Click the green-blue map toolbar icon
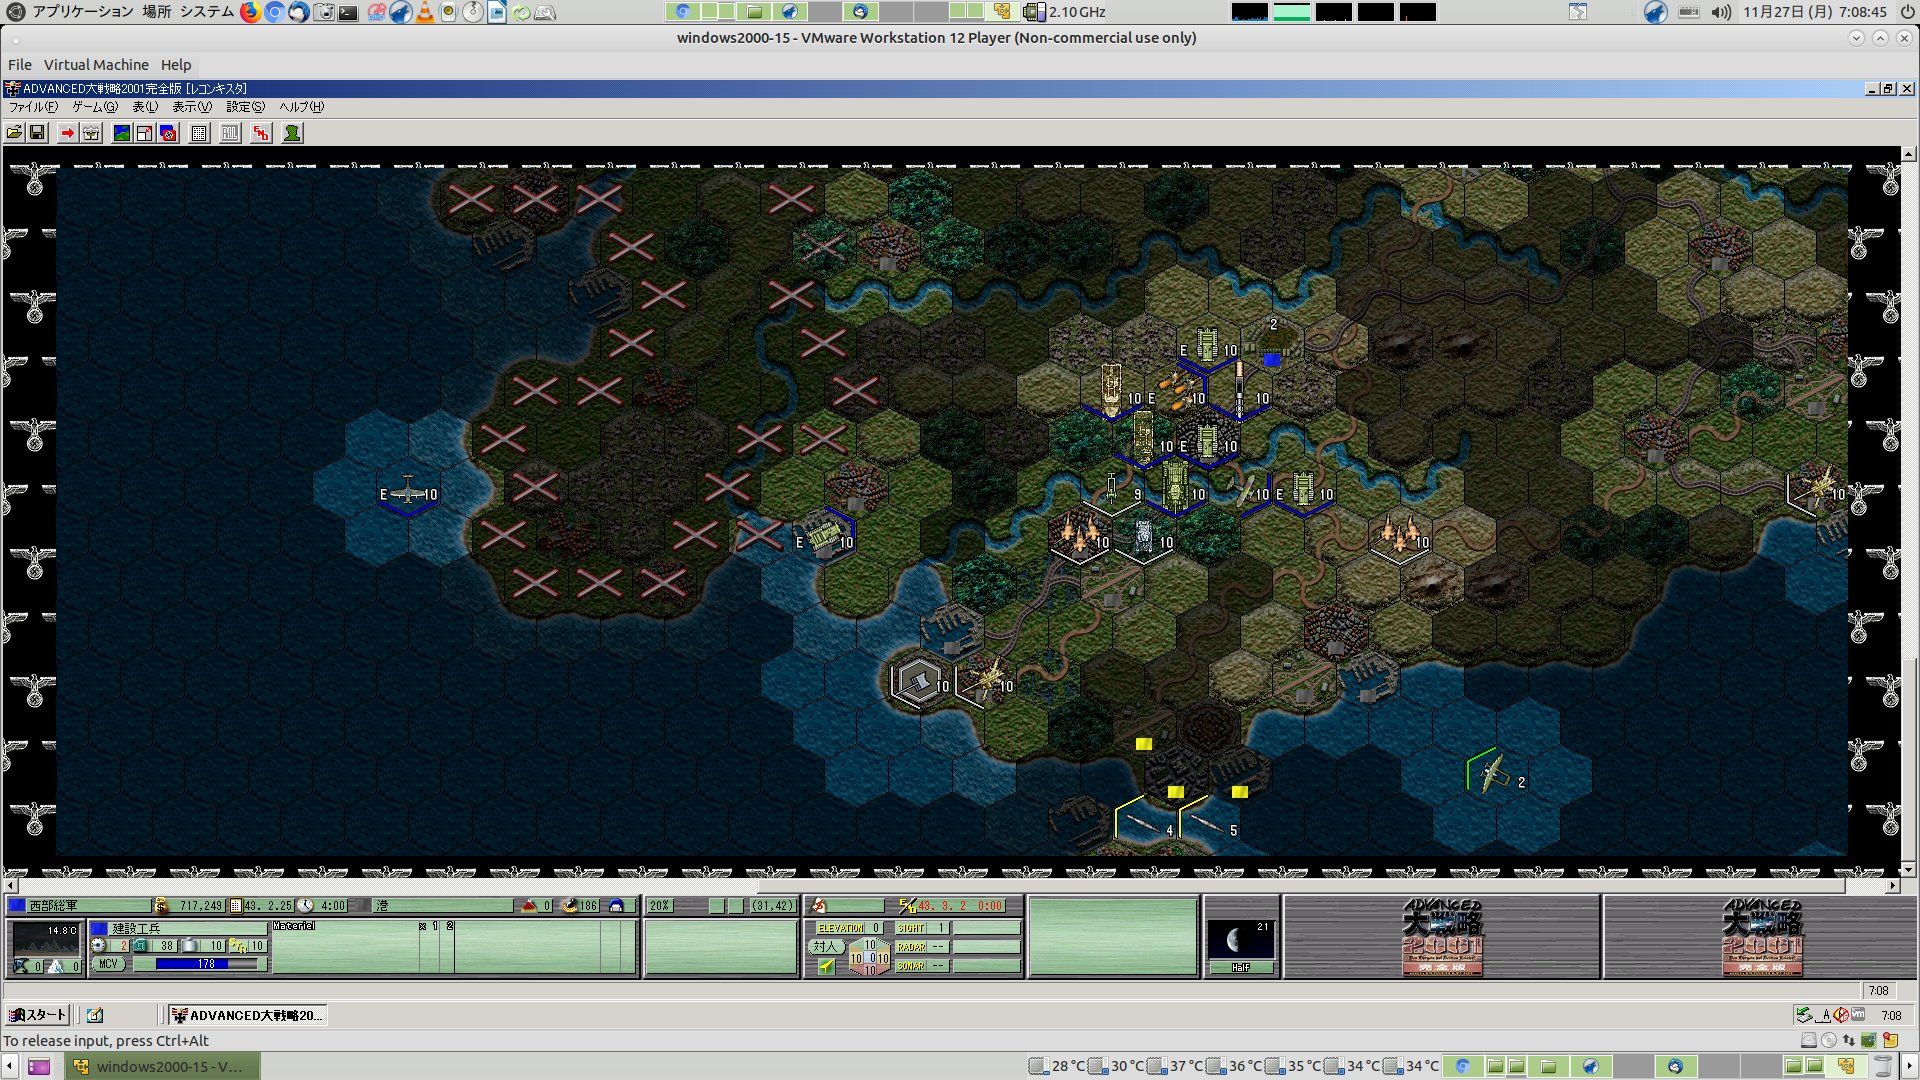1920x1080 pixels. 121,133
